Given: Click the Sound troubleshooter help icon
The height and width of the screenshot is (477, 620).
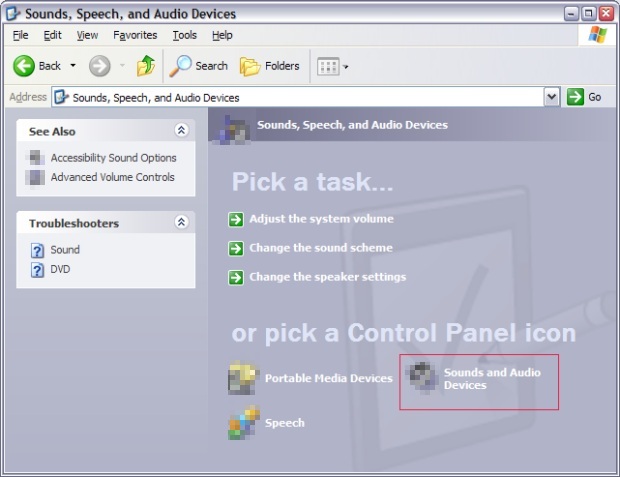Looking at the screenshot, I should point(37,250).
